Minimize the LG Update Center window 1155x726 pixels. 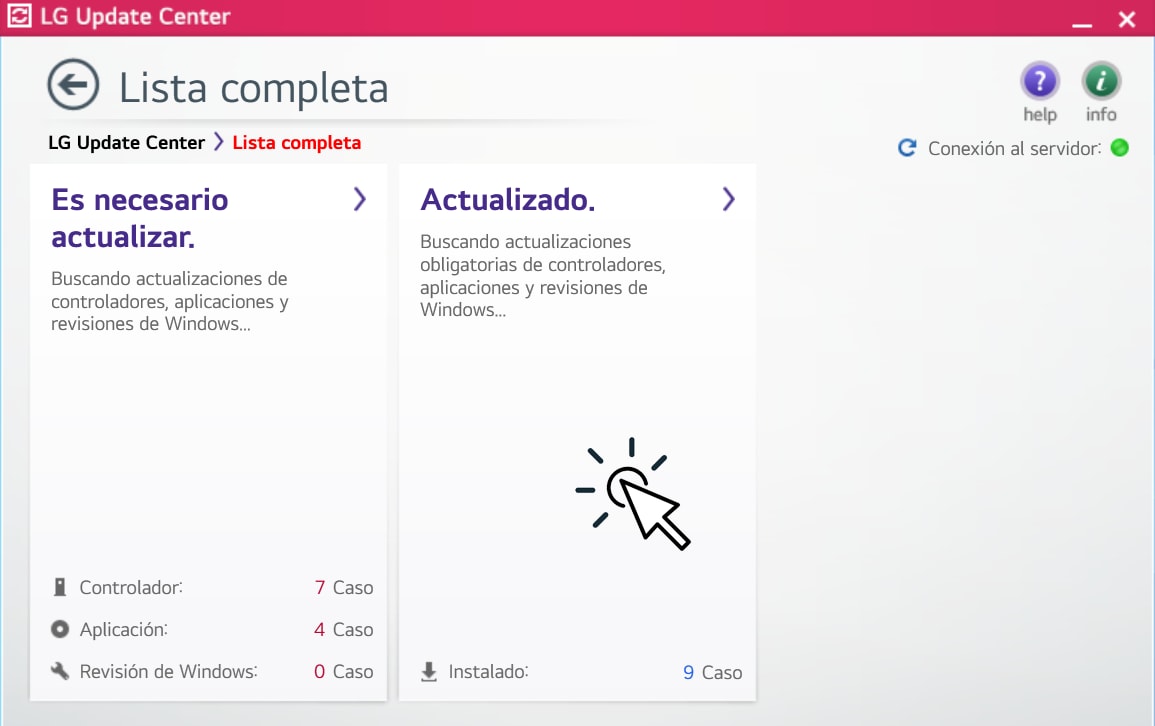coord(1081,21)
